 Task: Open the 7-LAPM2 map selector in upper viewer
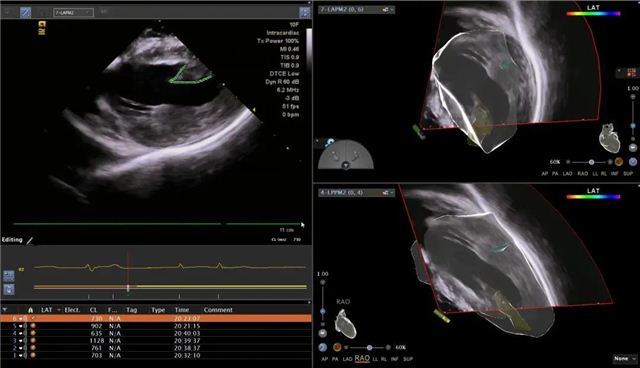tap(357, 9)
